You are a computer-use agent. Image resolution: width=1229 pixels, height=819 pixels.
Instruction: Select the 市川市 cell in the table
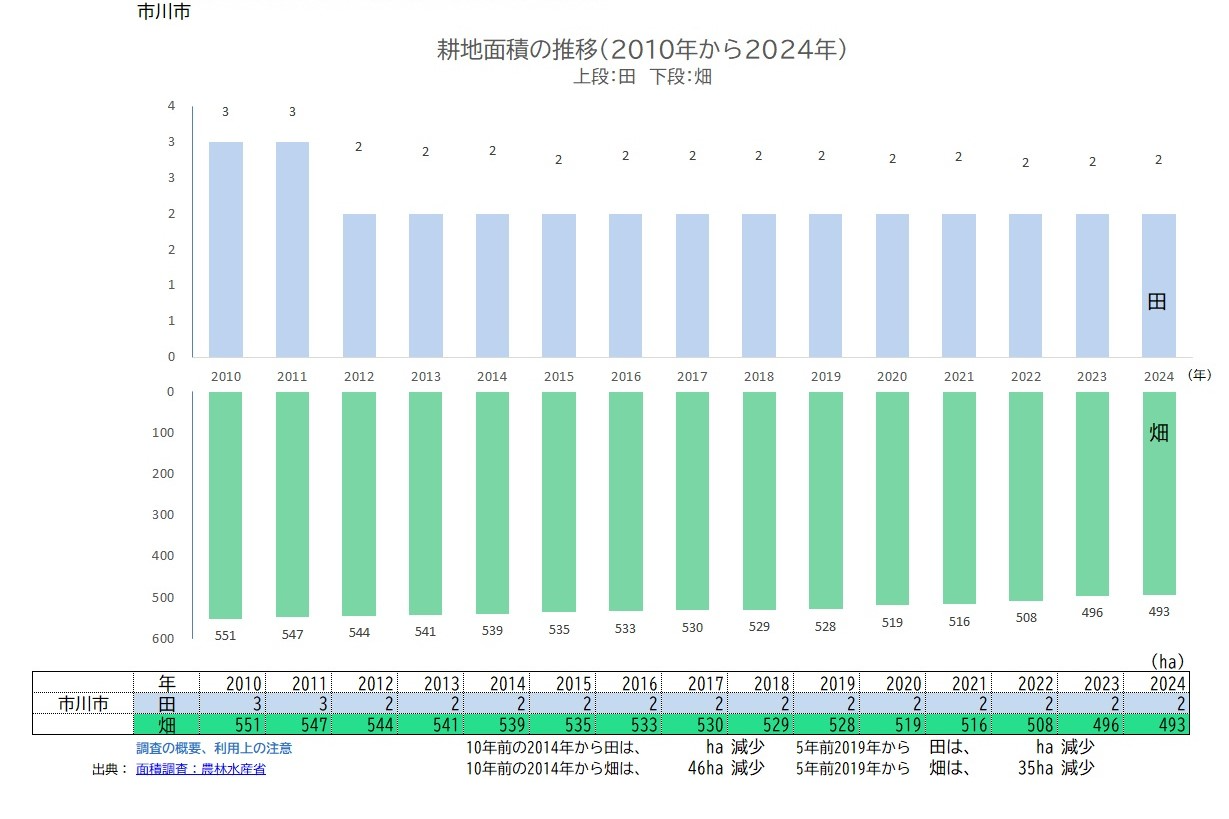[x=83, y=704]
